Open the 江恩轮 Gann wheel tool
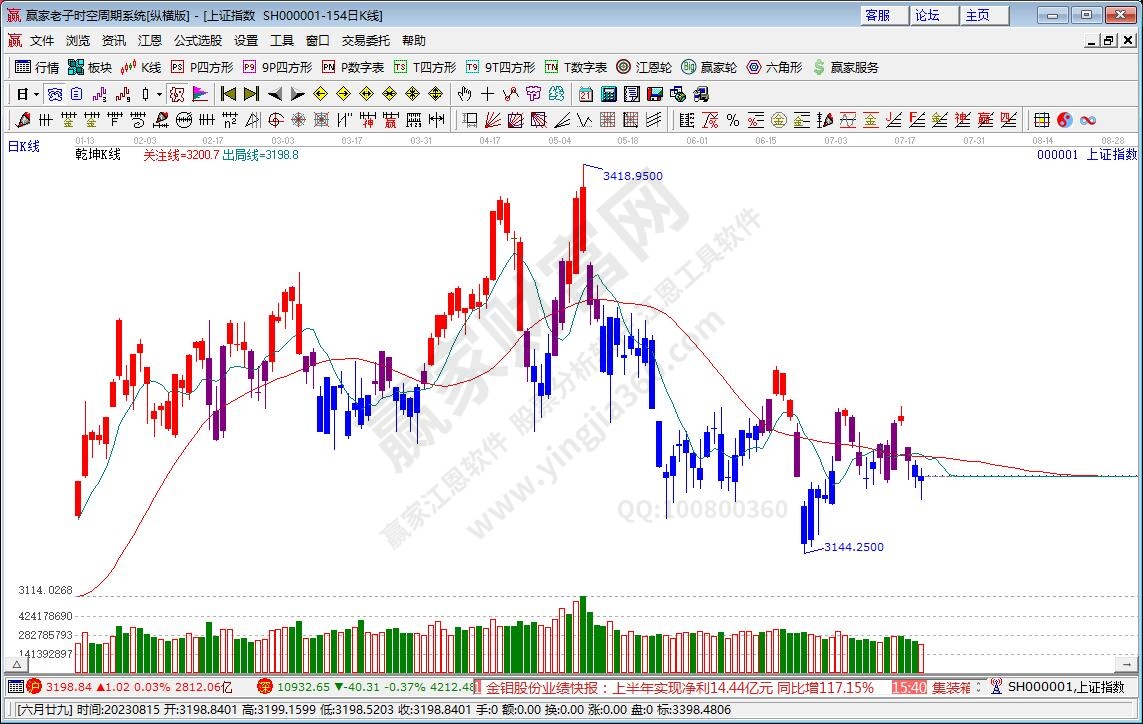This screenshot has height=724, width=1143. click(644, 67)
